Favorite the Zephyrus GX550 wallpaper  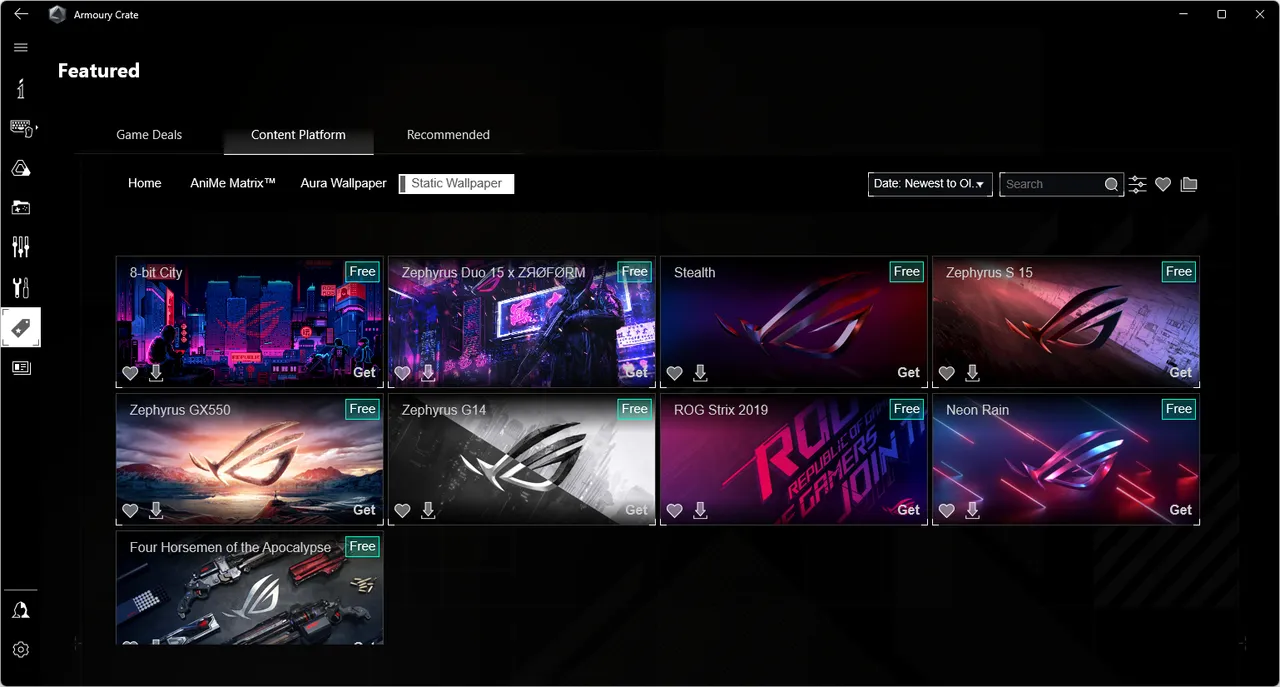pos(130,511)
